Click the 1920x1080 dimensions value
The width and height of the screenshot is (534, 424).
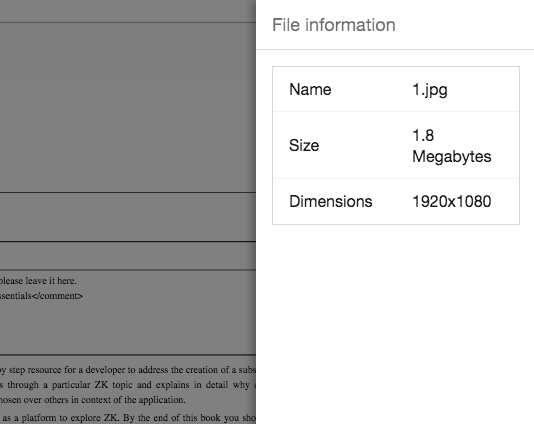click(x=452, y=201)
